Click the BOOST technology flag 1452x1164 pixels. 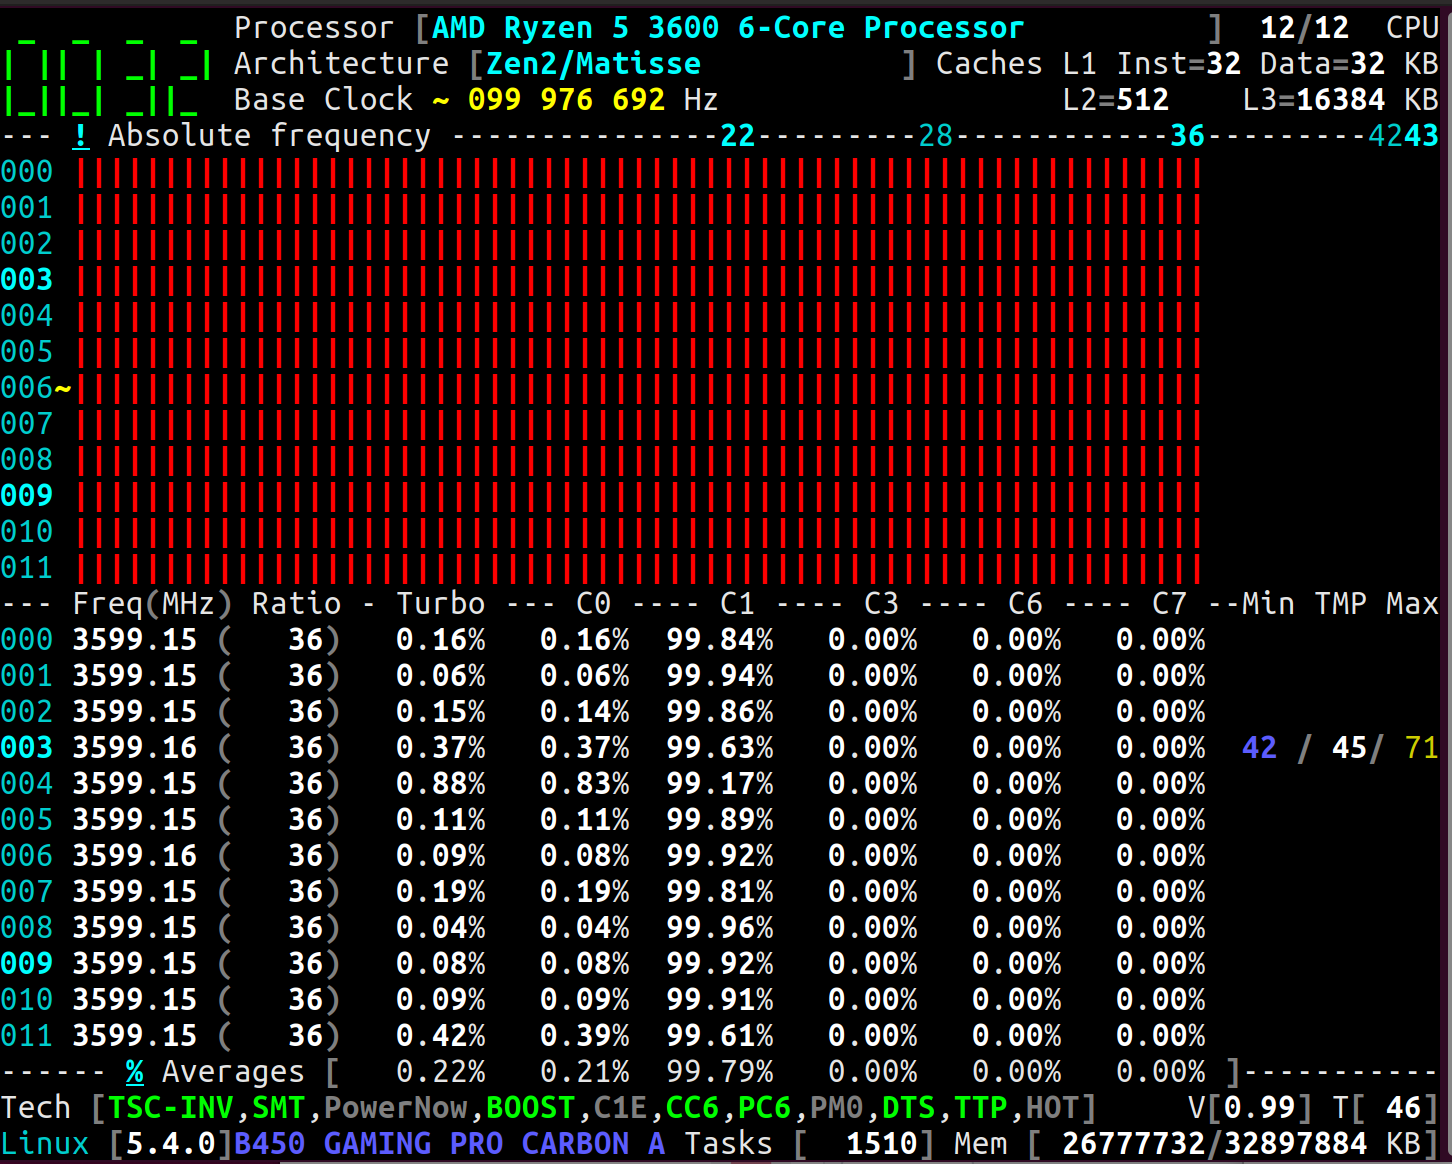[x=530, y=1108]
